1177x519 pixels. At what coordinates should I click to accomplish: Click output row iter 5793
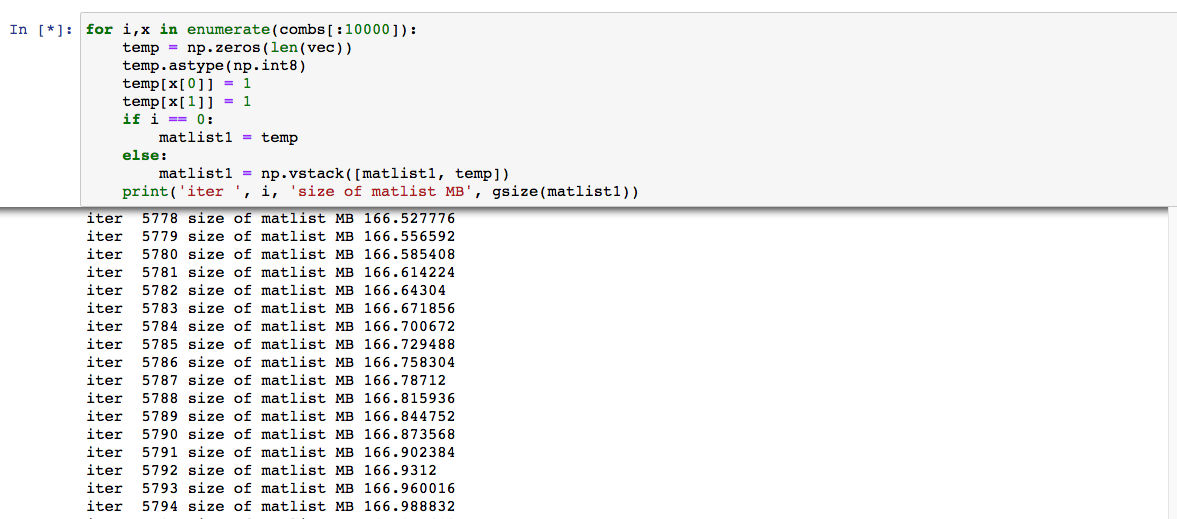[x=271, y=489]
